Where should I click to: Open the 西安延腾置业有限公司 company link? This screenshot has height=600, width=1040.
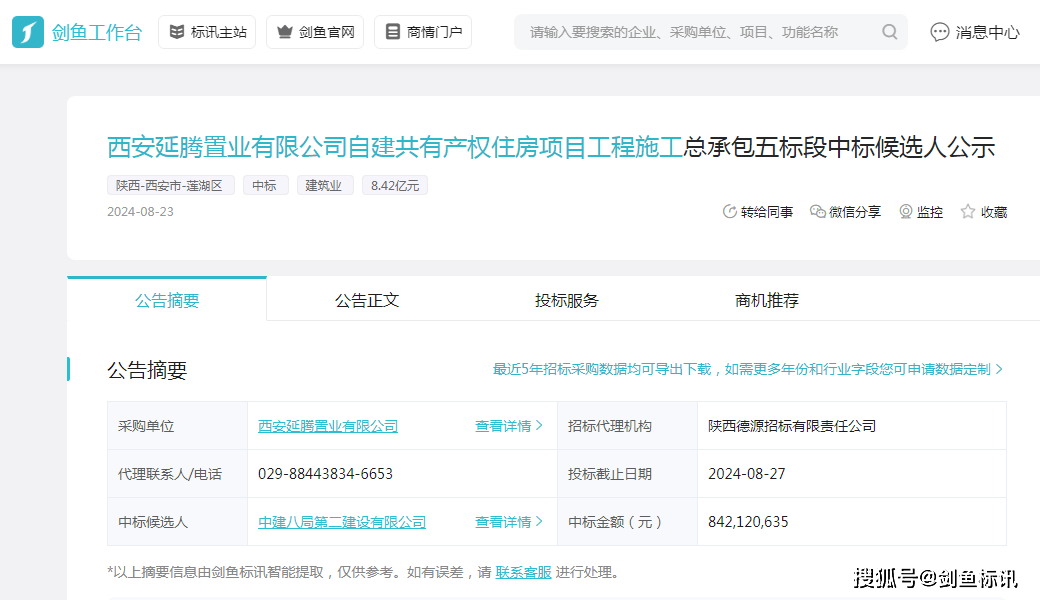[x=328, y=426]
